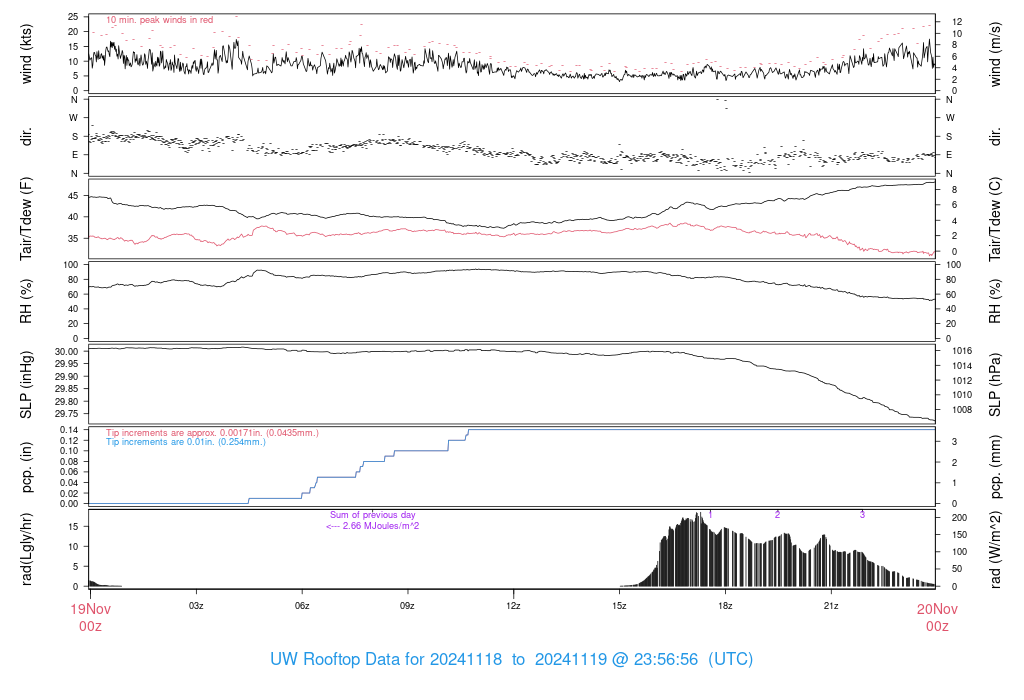Select the 06z time axis tick
Viewport: 1024px width, 700px height.
pos(302,606)
